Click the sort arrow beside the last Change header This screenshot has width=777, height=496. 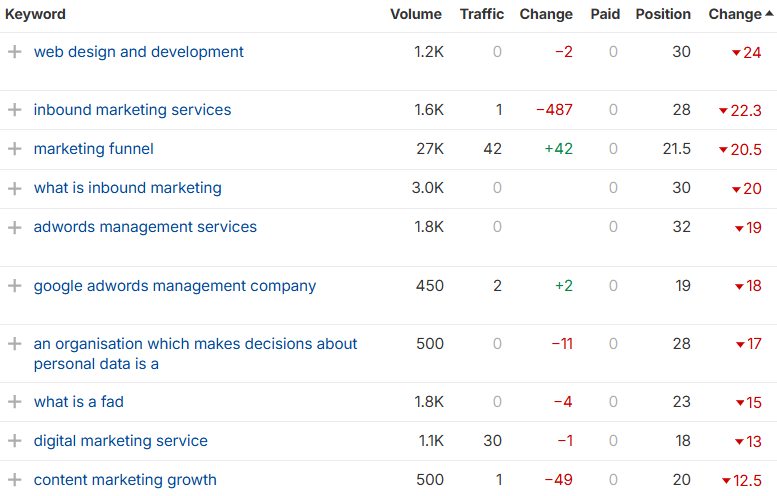coord(769,14)
